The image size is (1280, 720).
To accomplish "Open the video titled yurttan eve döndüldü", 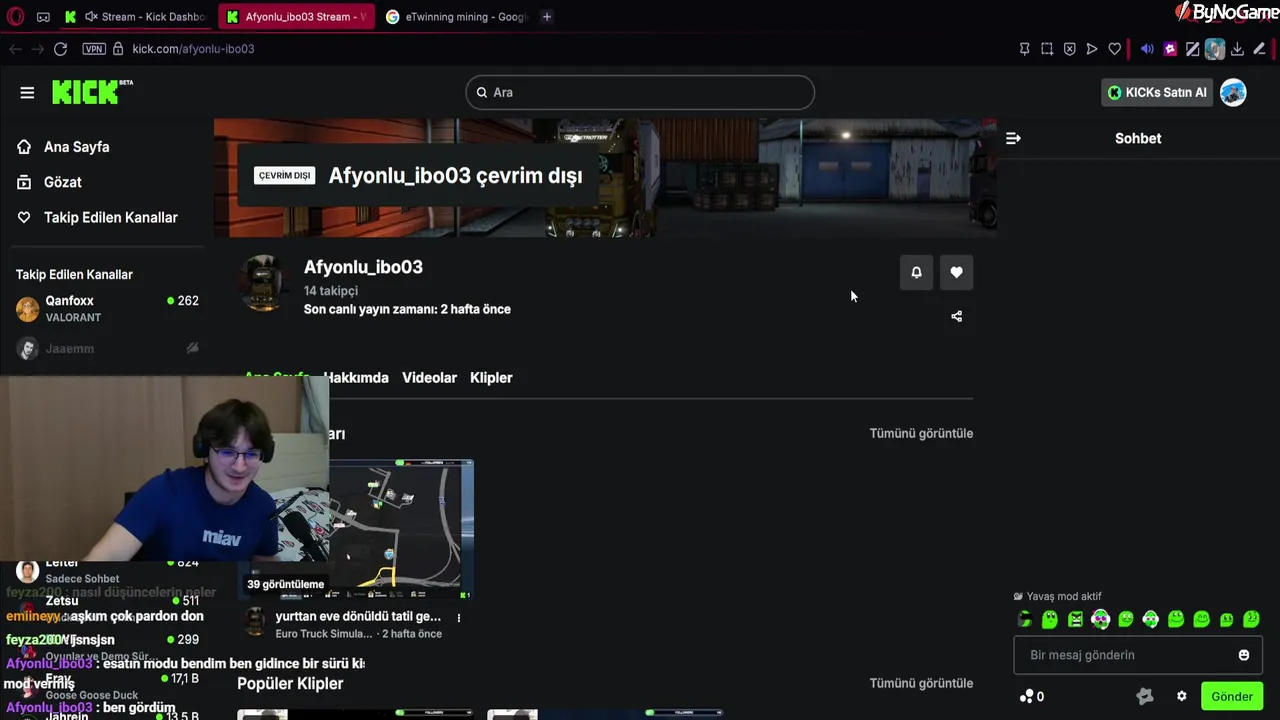I will coord(358,616).
